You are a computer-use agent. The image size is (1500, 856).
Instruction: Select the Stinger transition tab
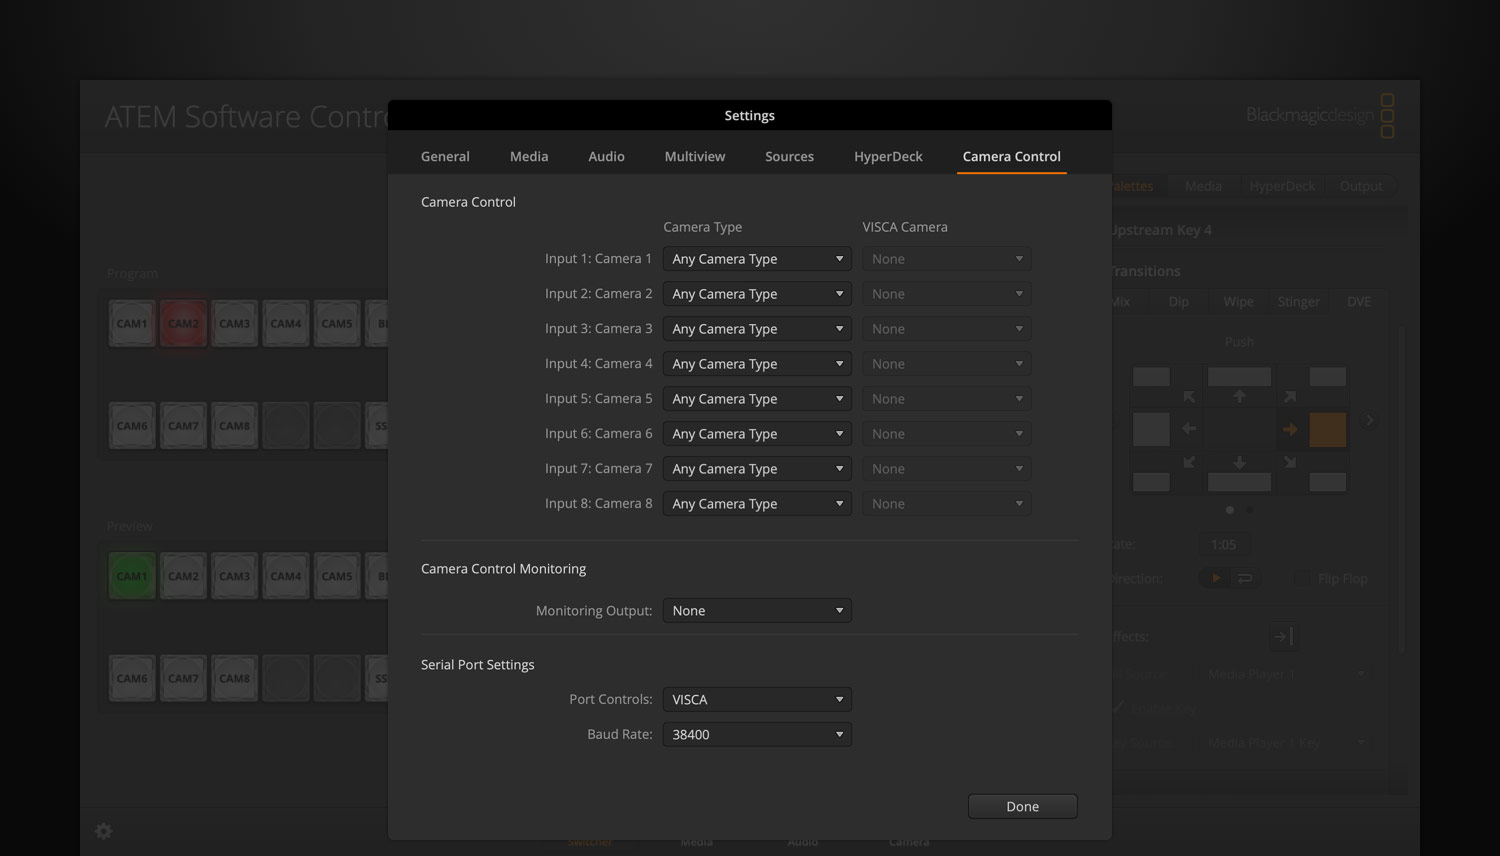pyautogui.click(x=1298, y=301)
